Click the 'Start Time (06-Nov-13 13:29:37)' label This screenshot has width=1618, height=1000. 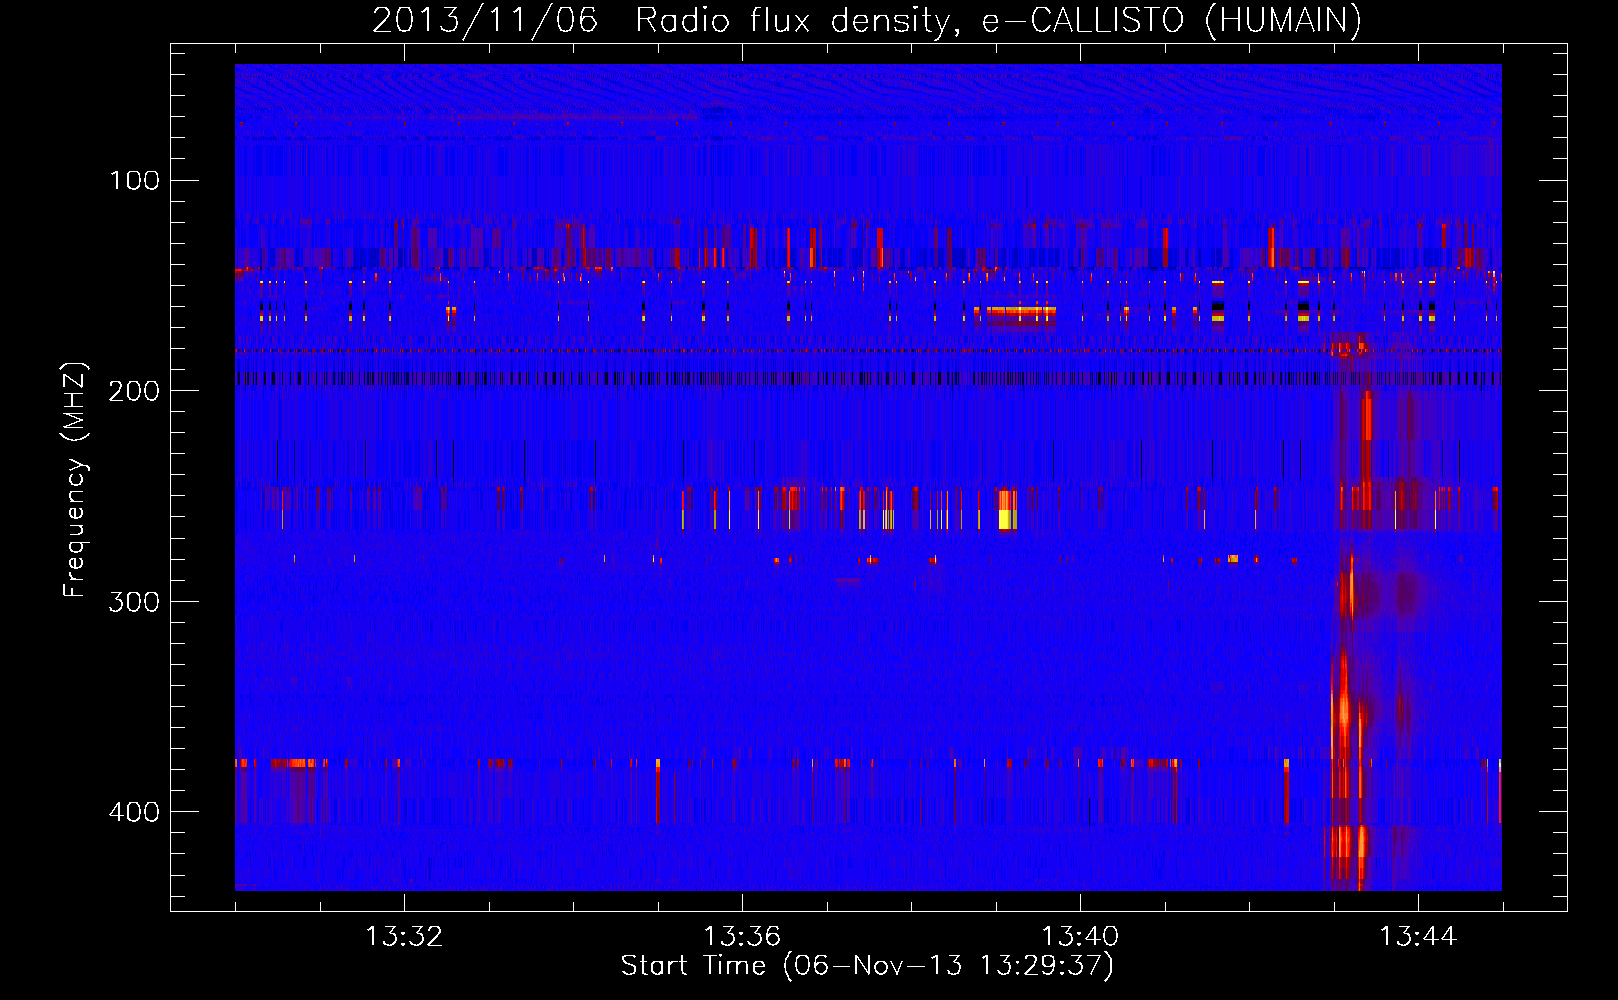coord(867,966)
